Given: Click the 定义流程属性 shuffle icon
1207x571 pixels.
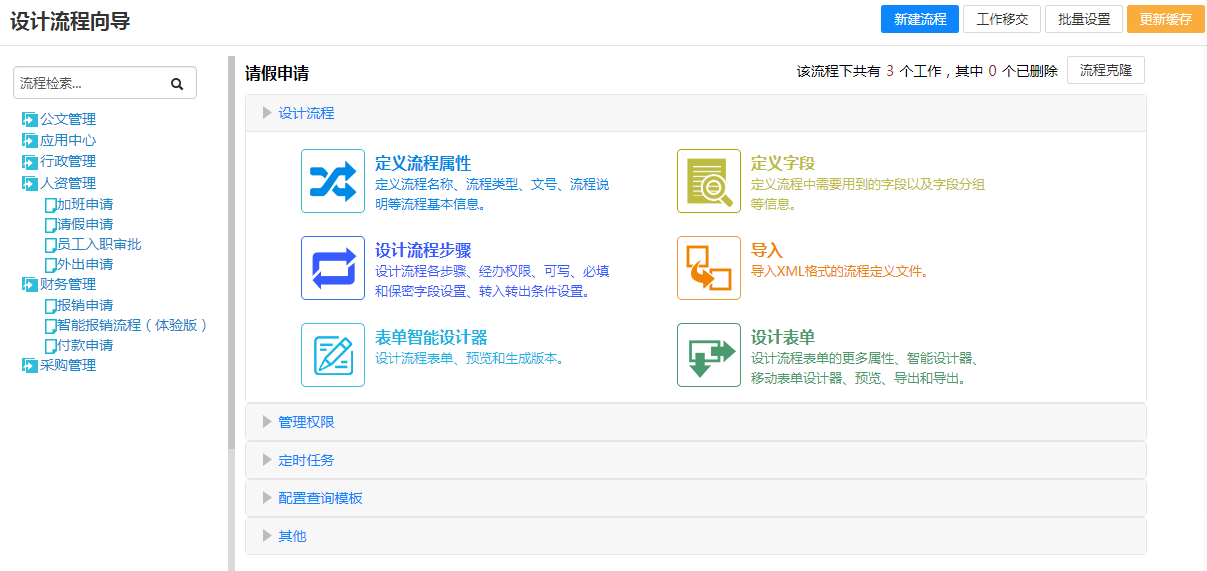Looking at the screenshot, I should point(332,181).
